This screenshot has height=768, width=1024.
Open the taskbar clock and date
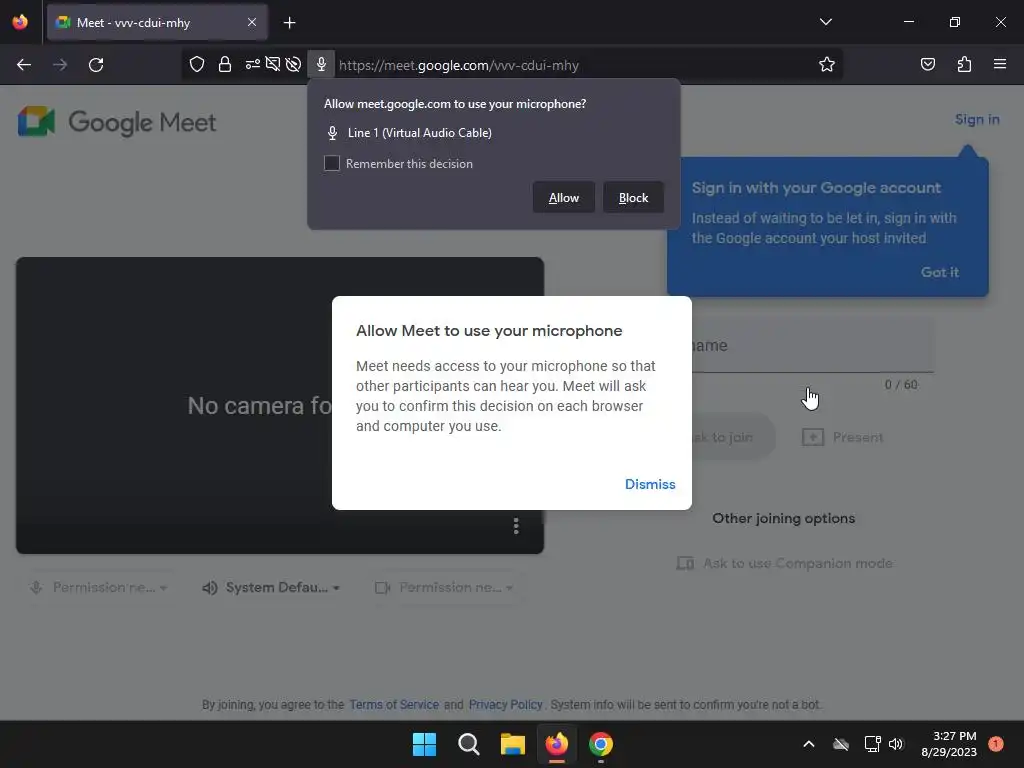tap(948, 744)
